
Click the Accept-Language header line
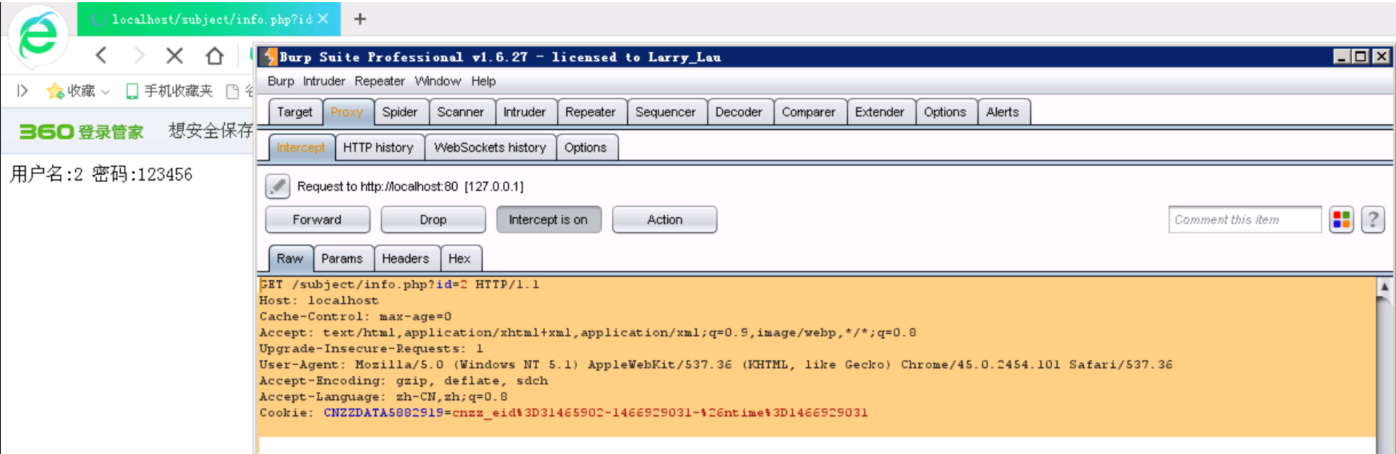pos(383,397)
